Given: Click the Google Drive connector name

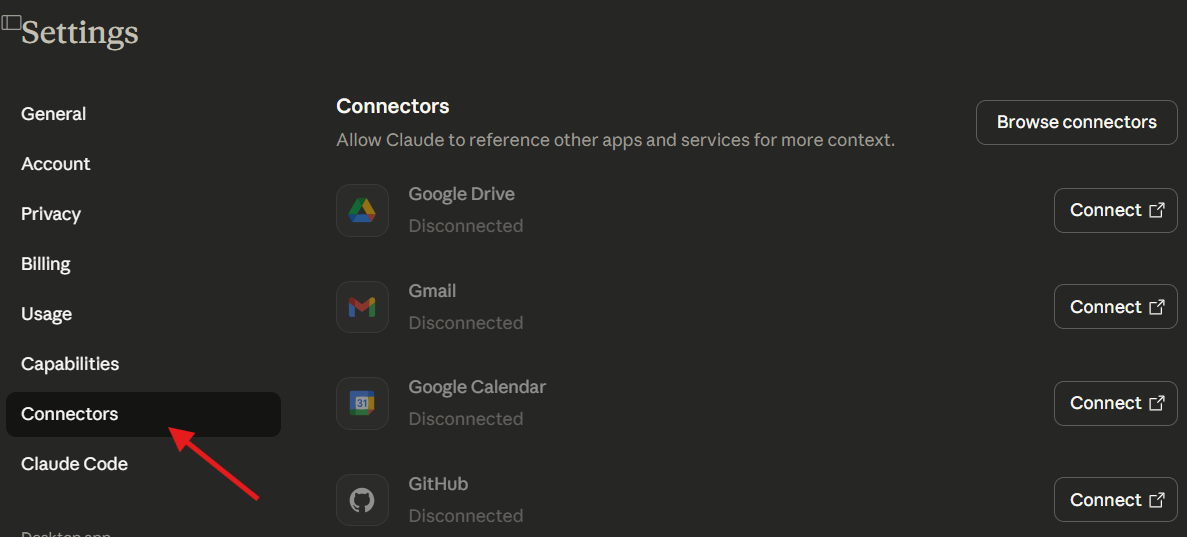Looking at the screenshot, I should [x=461, y=194].
